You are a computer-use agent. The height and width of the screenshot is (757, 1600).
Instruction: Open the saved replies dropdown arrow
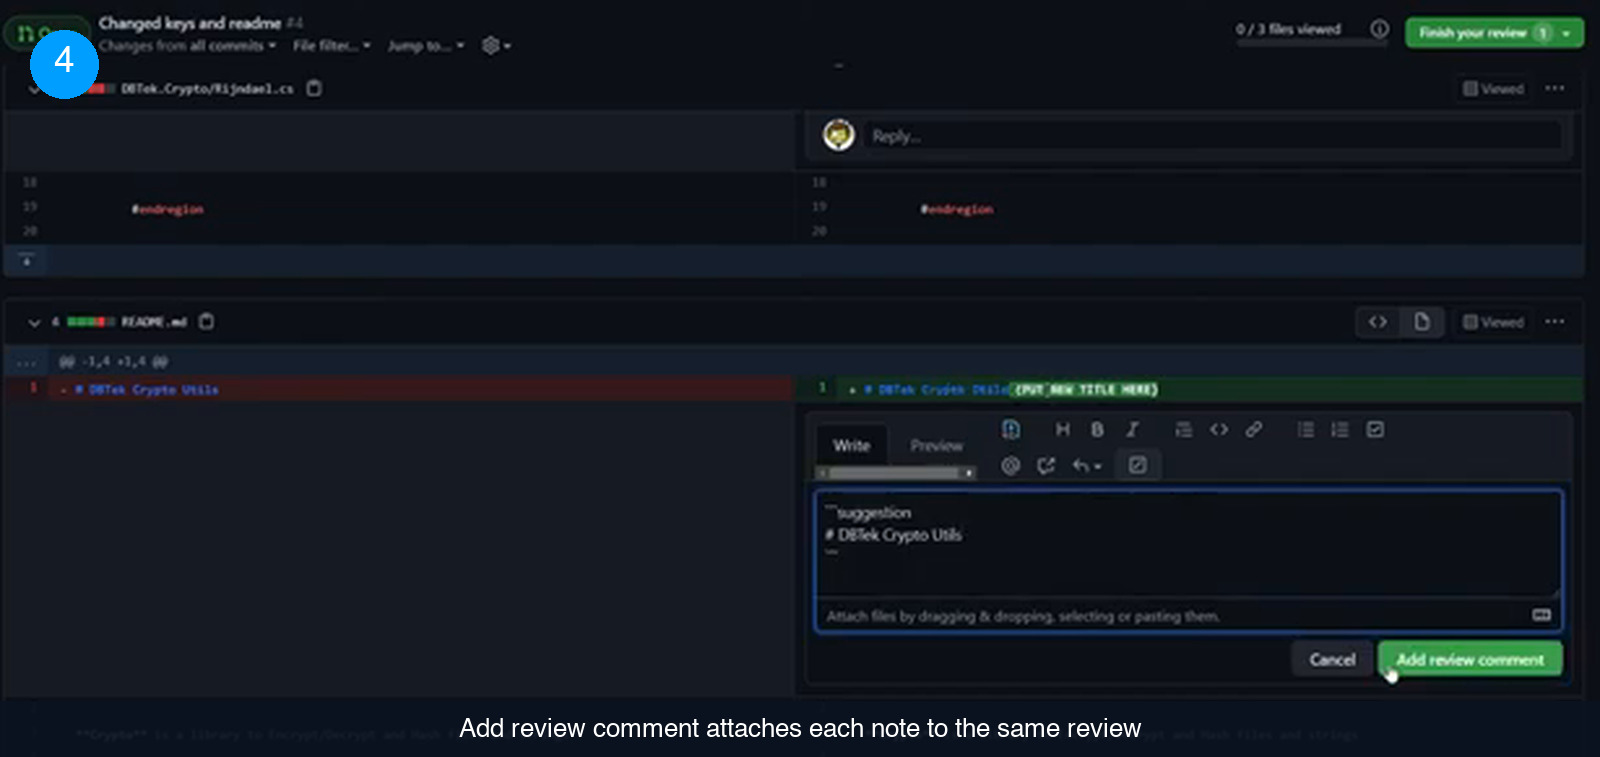click(x=1087, y=465)
